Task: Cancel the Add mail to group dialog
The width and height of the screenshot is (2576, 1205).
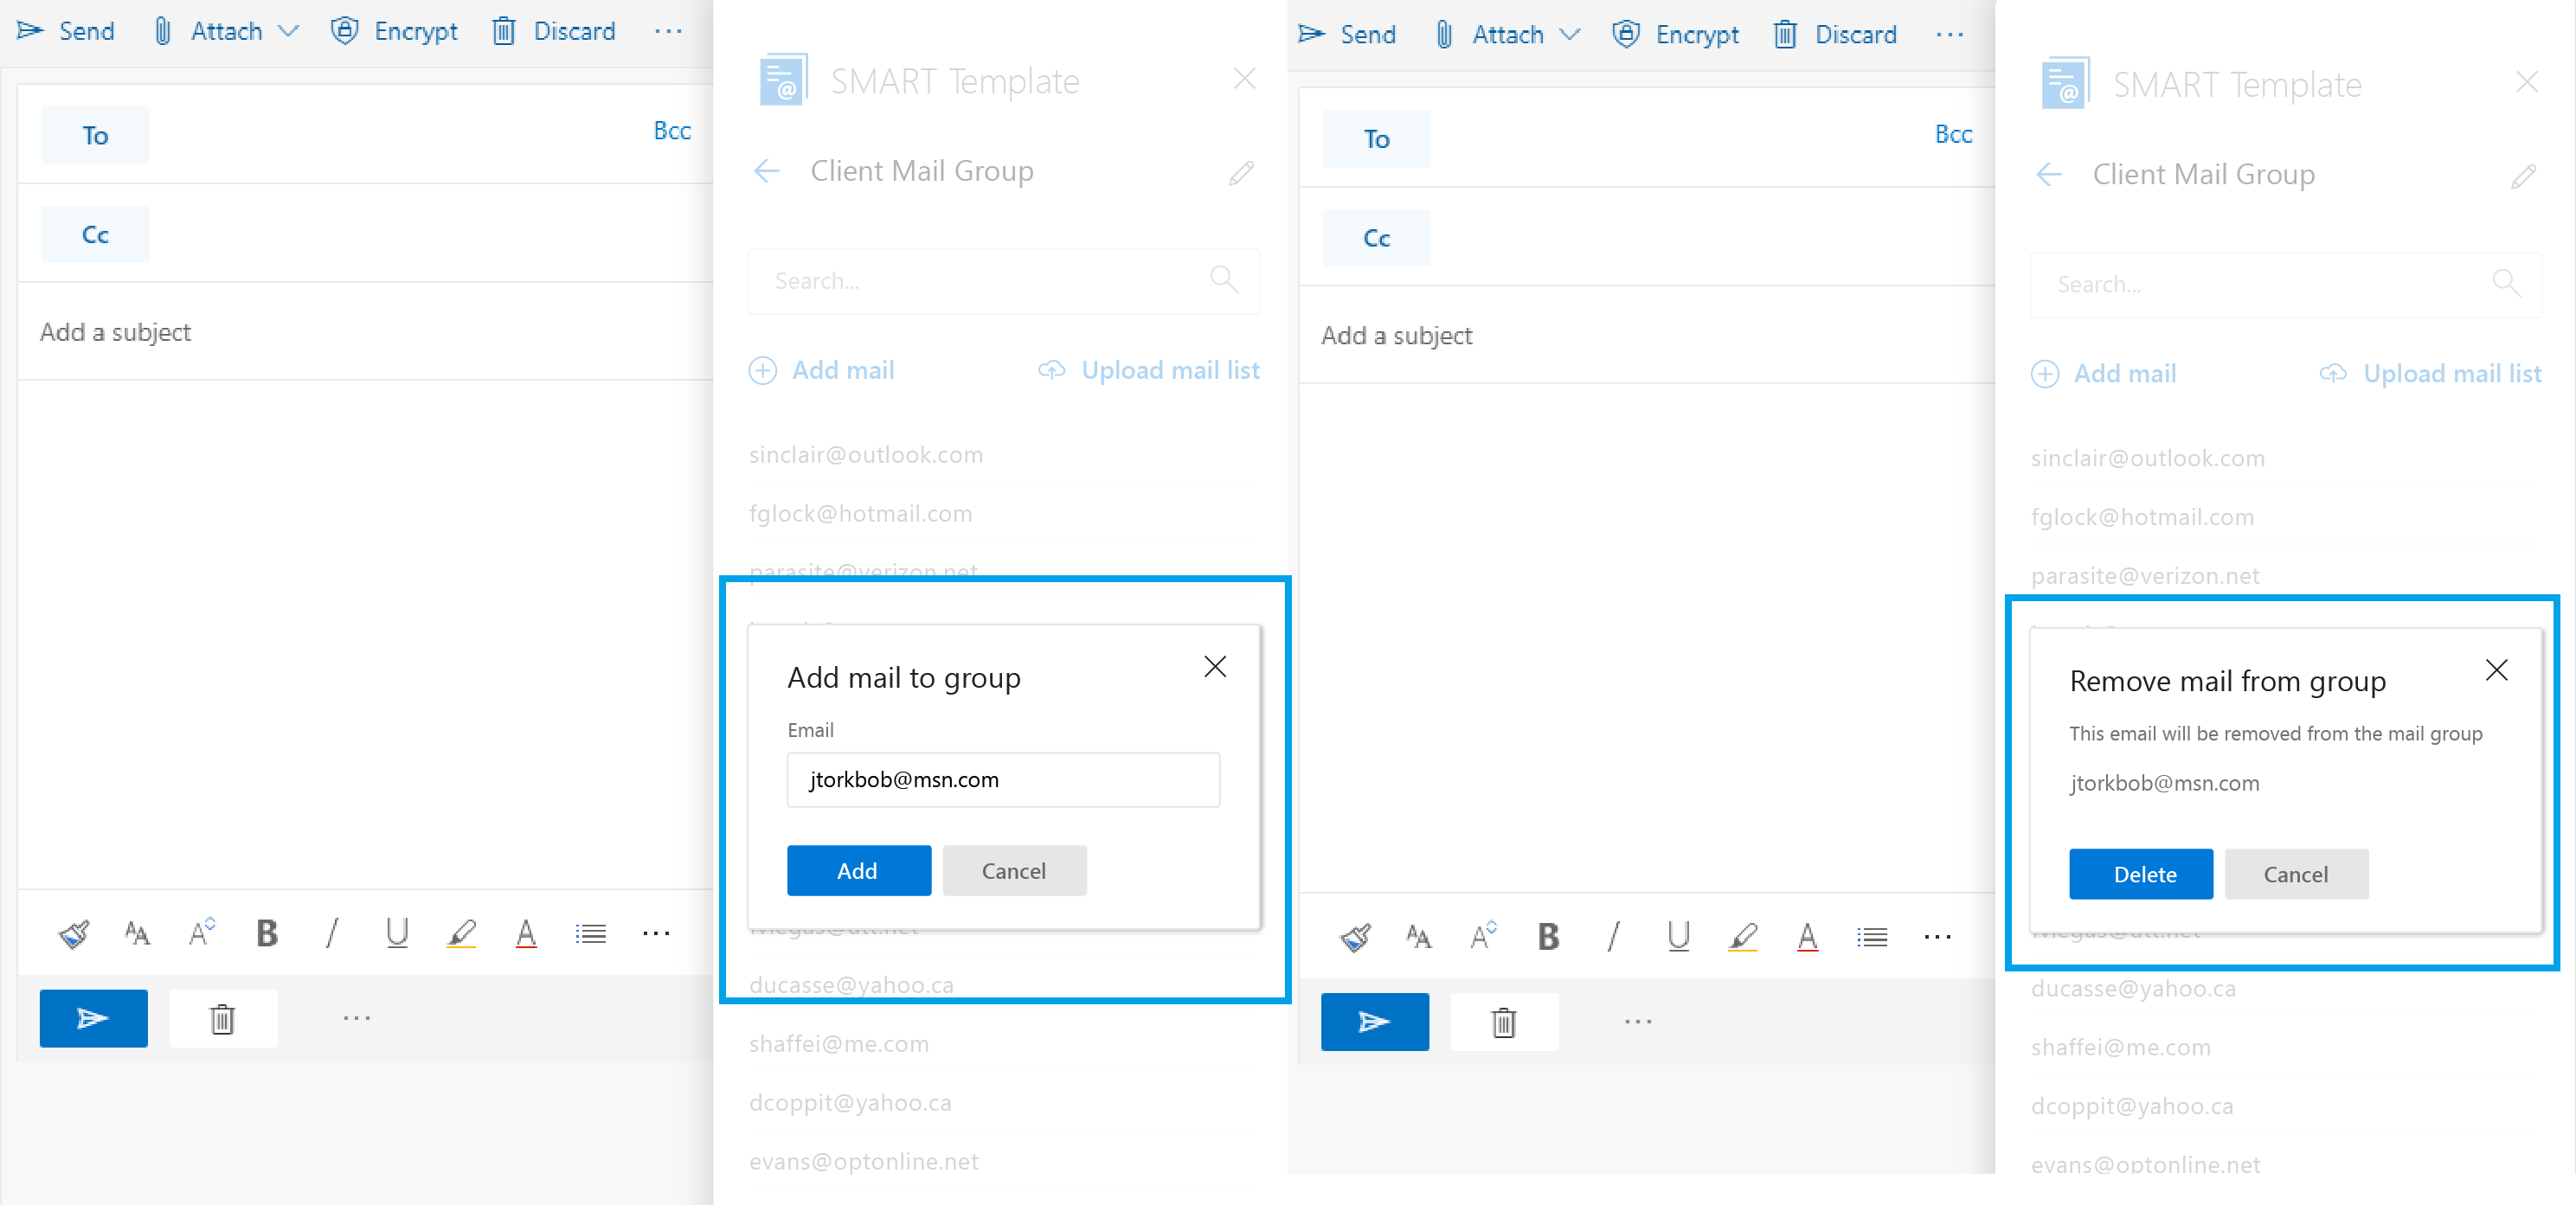Action: 1014,870
